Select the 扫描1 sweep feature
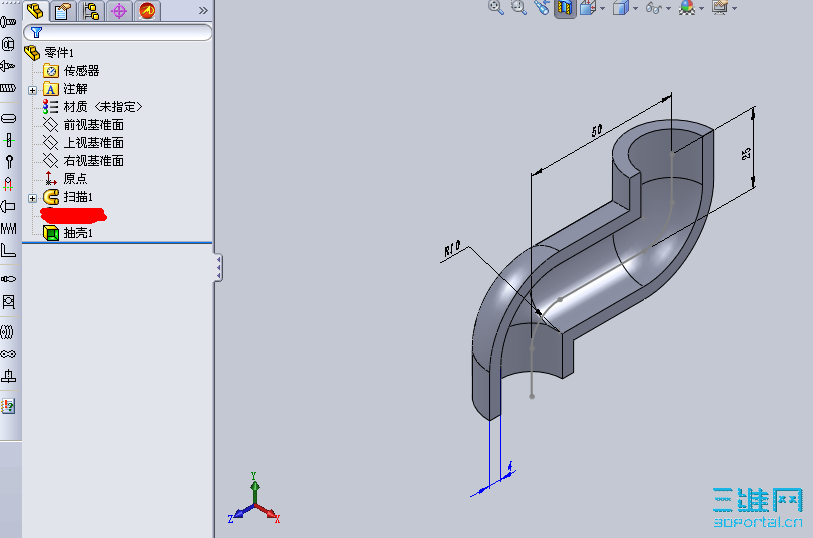 [68, 197]
